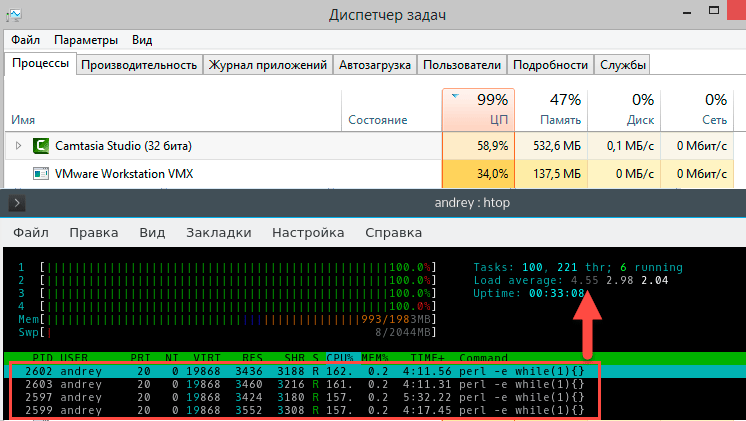Click the Load average text in htop
Image resolution: width=746 pixels, height=421 pixels.
coord(570,280)
